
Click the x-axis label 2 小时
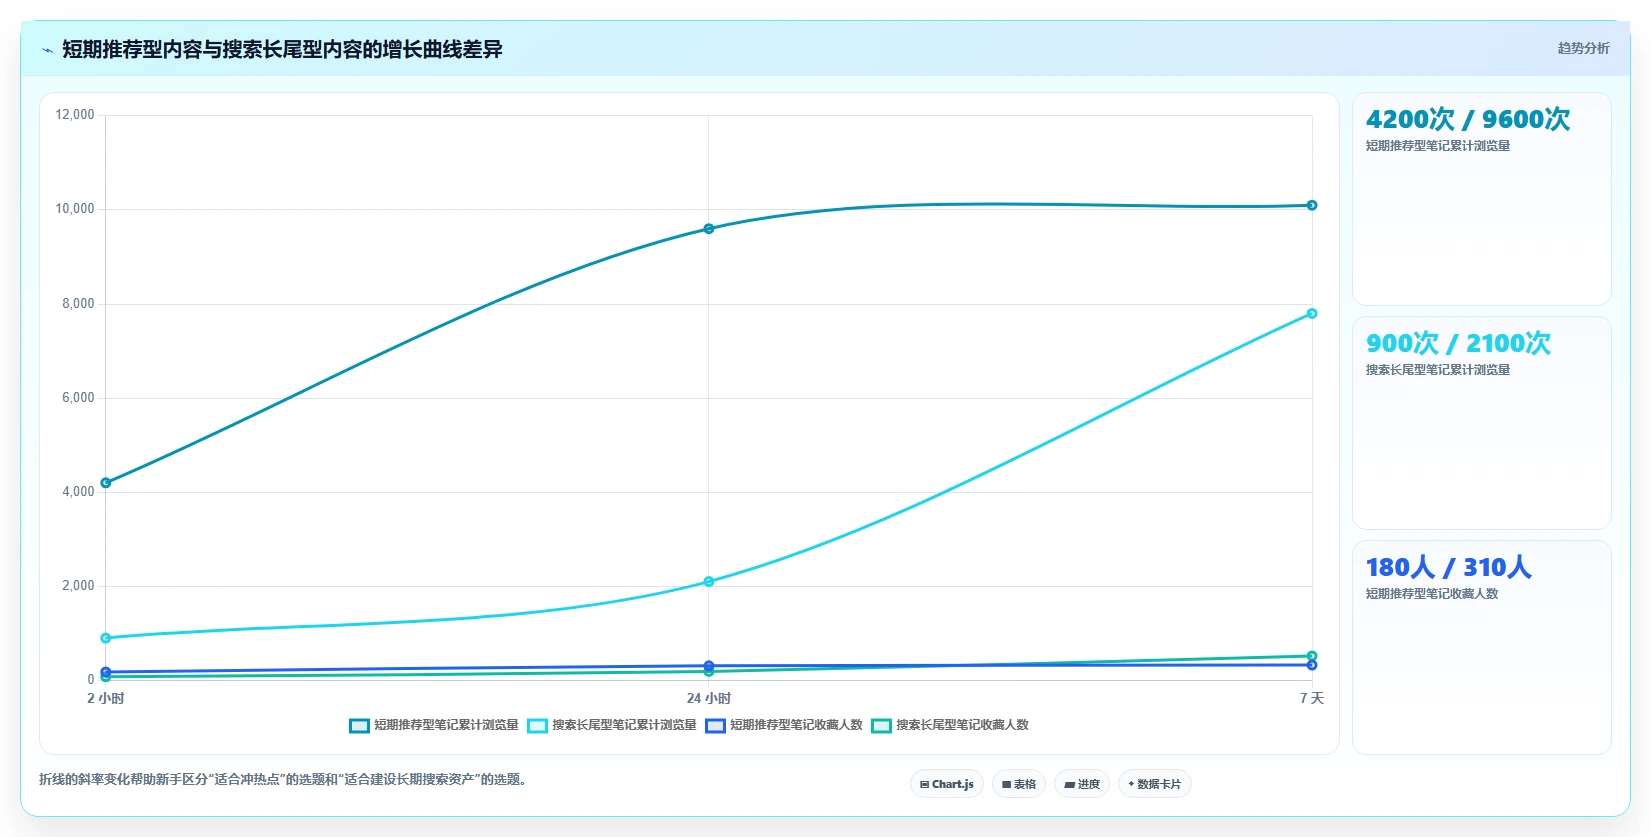pos(106,698)
